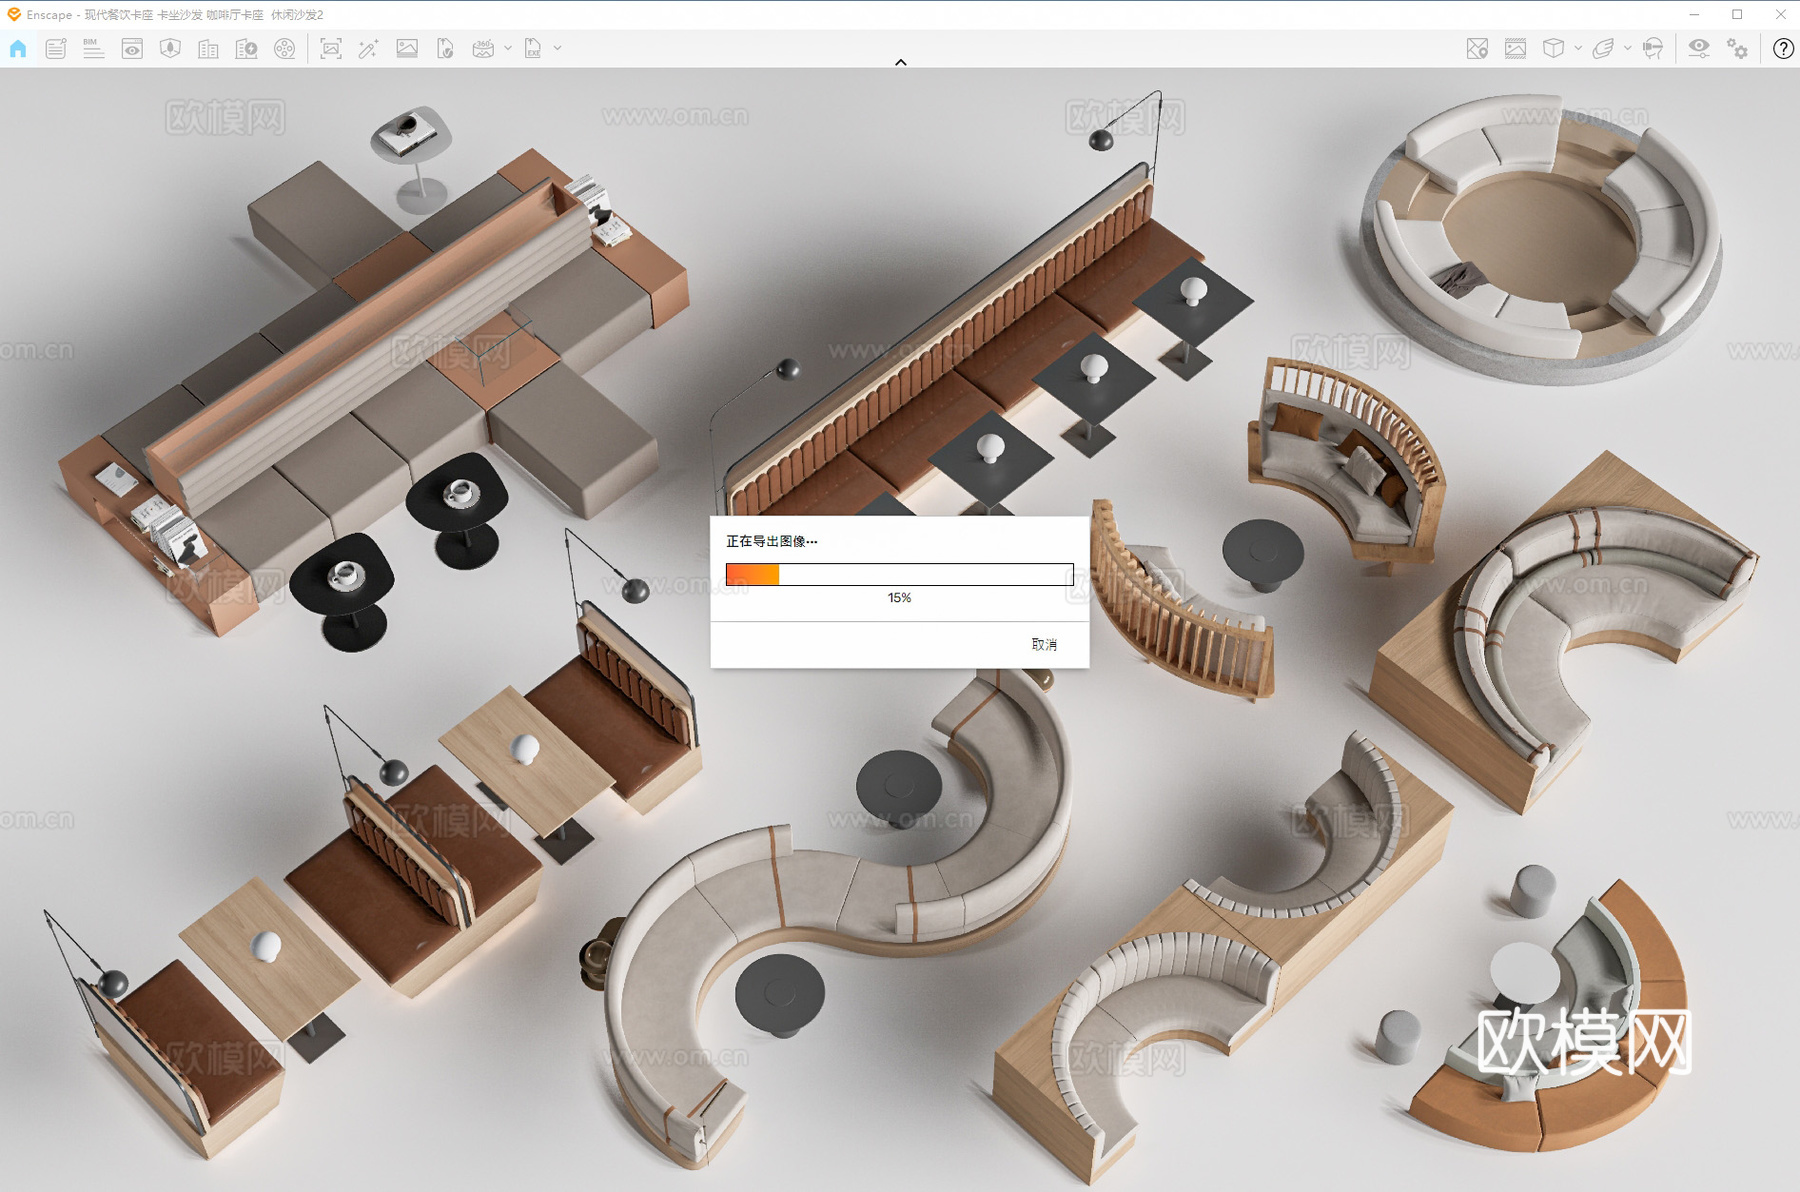The height and width of the screenshot is (1192, 1800).
Task: Enable the VR headset mode
Action: click(x=1653, y=48)
